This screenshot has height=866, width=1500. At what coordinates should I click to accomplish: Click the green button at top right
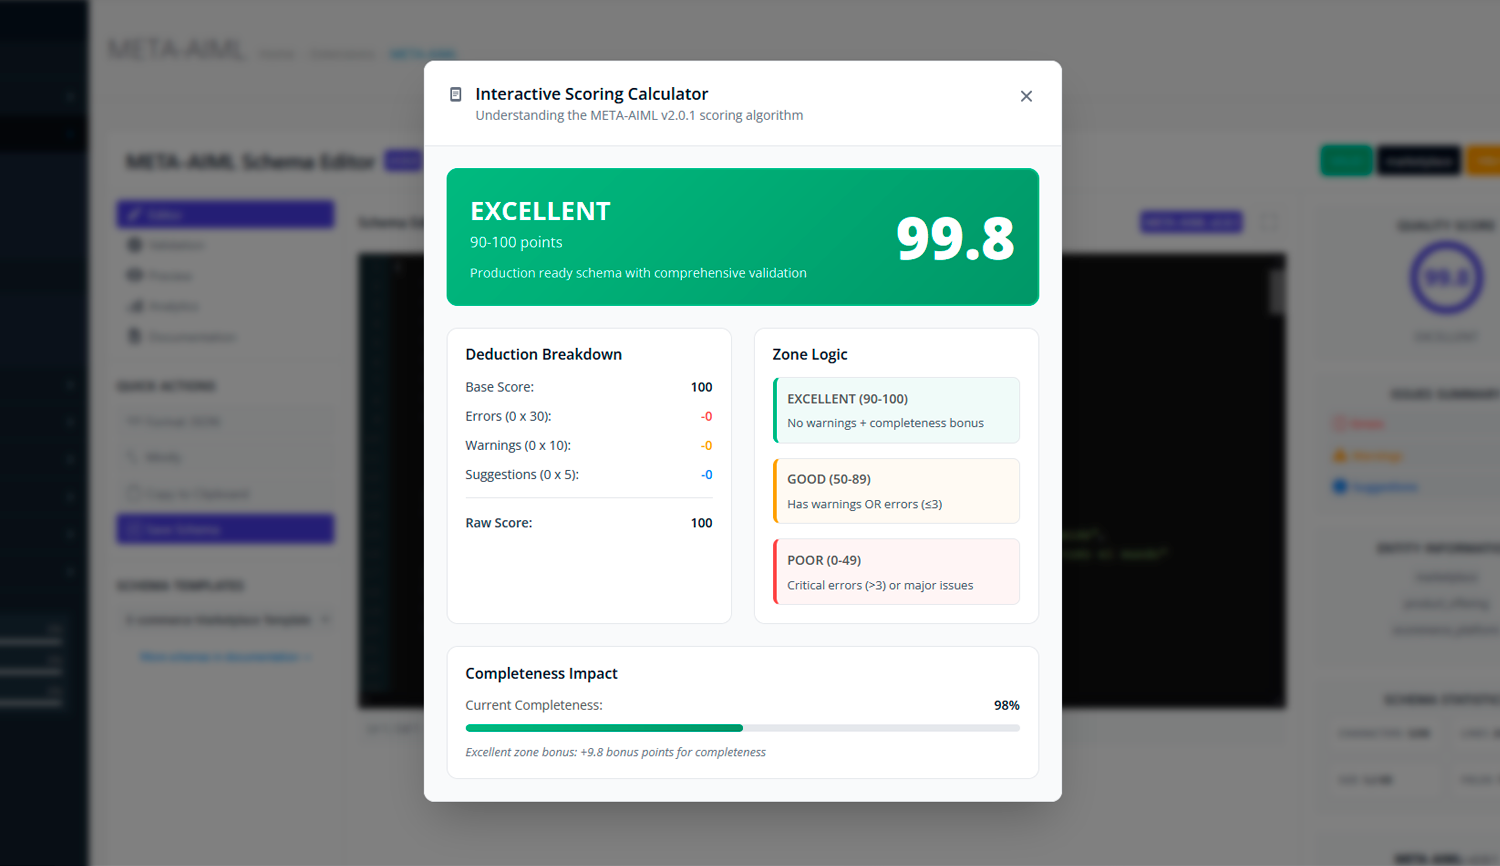1346,161
